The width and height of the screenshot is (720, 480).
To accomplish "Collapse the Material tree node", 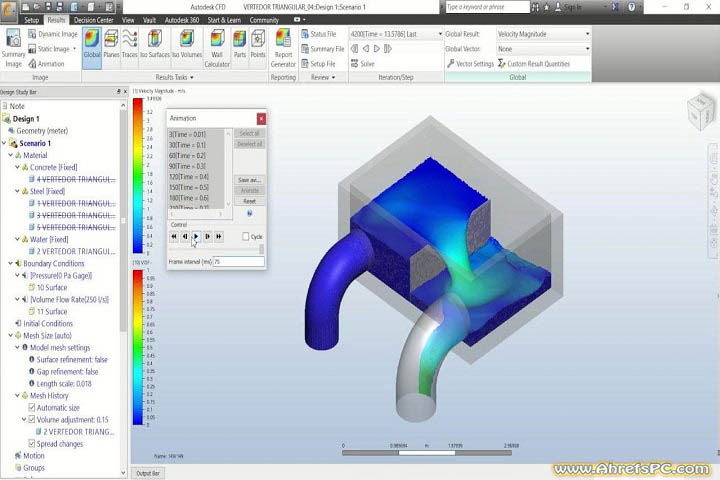I will [11, 155].
